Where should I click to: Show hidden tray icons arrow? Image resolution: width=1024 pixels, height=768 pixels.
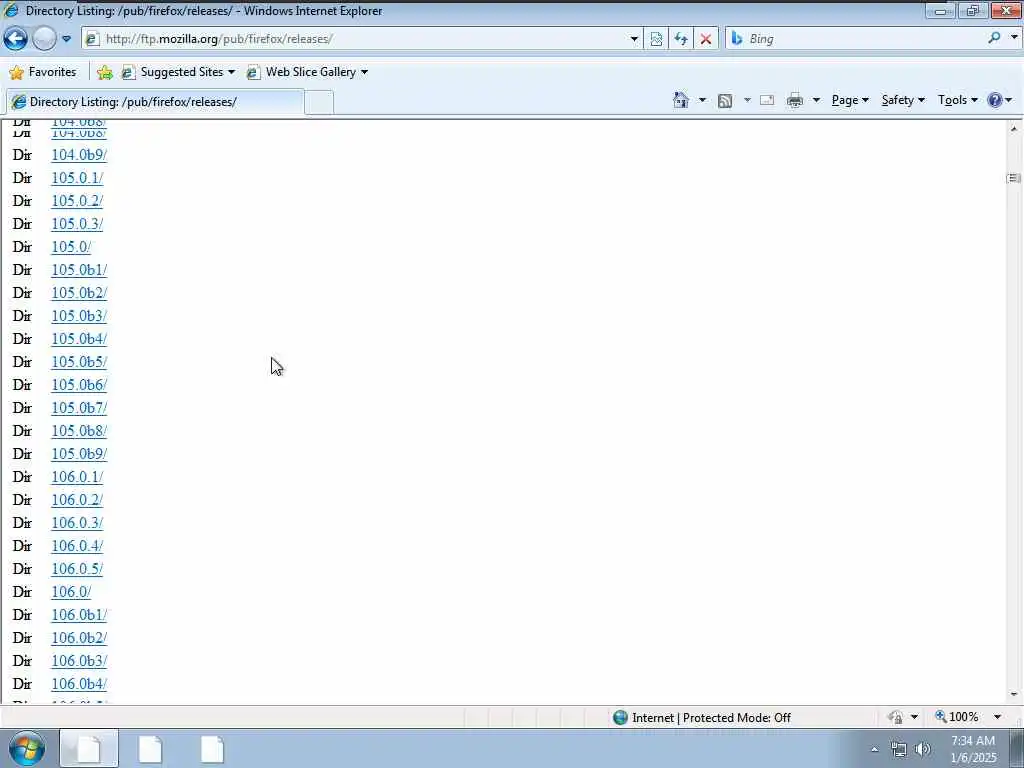tap(874, 749)
